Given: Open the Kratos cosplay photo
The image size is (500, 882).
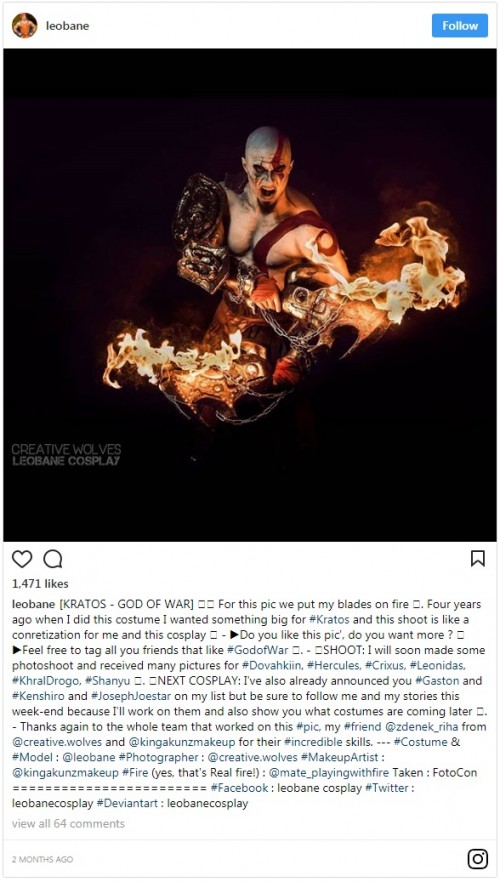Looking at the screenshot, I should (x=250, y=295).
